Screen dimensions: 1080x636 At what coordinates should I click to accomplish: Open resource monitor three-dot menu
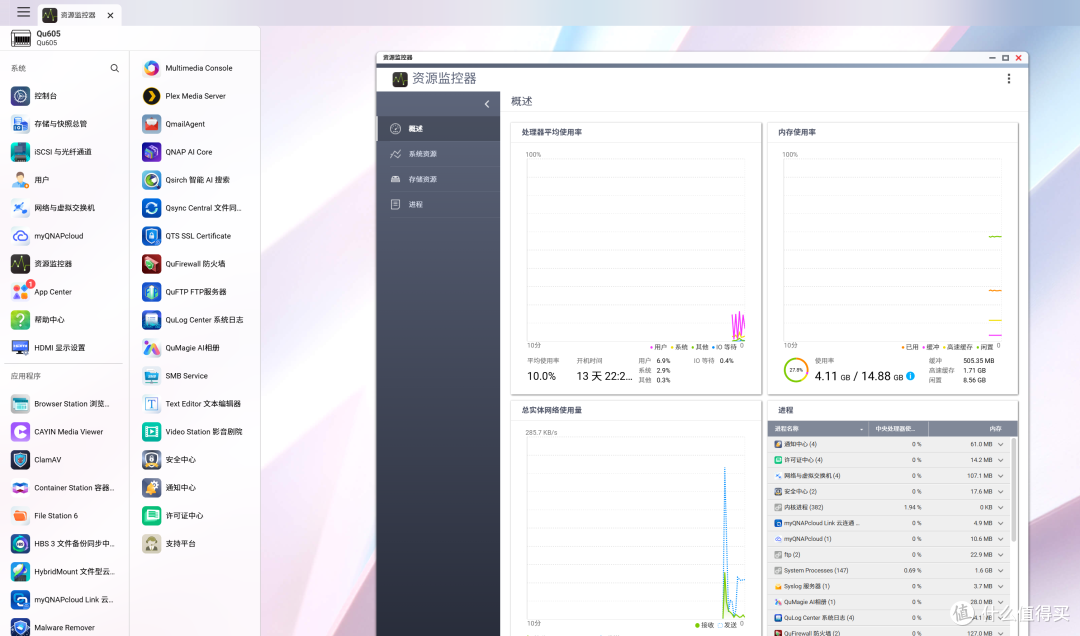pyautogui.click(x=1008, y=79)
